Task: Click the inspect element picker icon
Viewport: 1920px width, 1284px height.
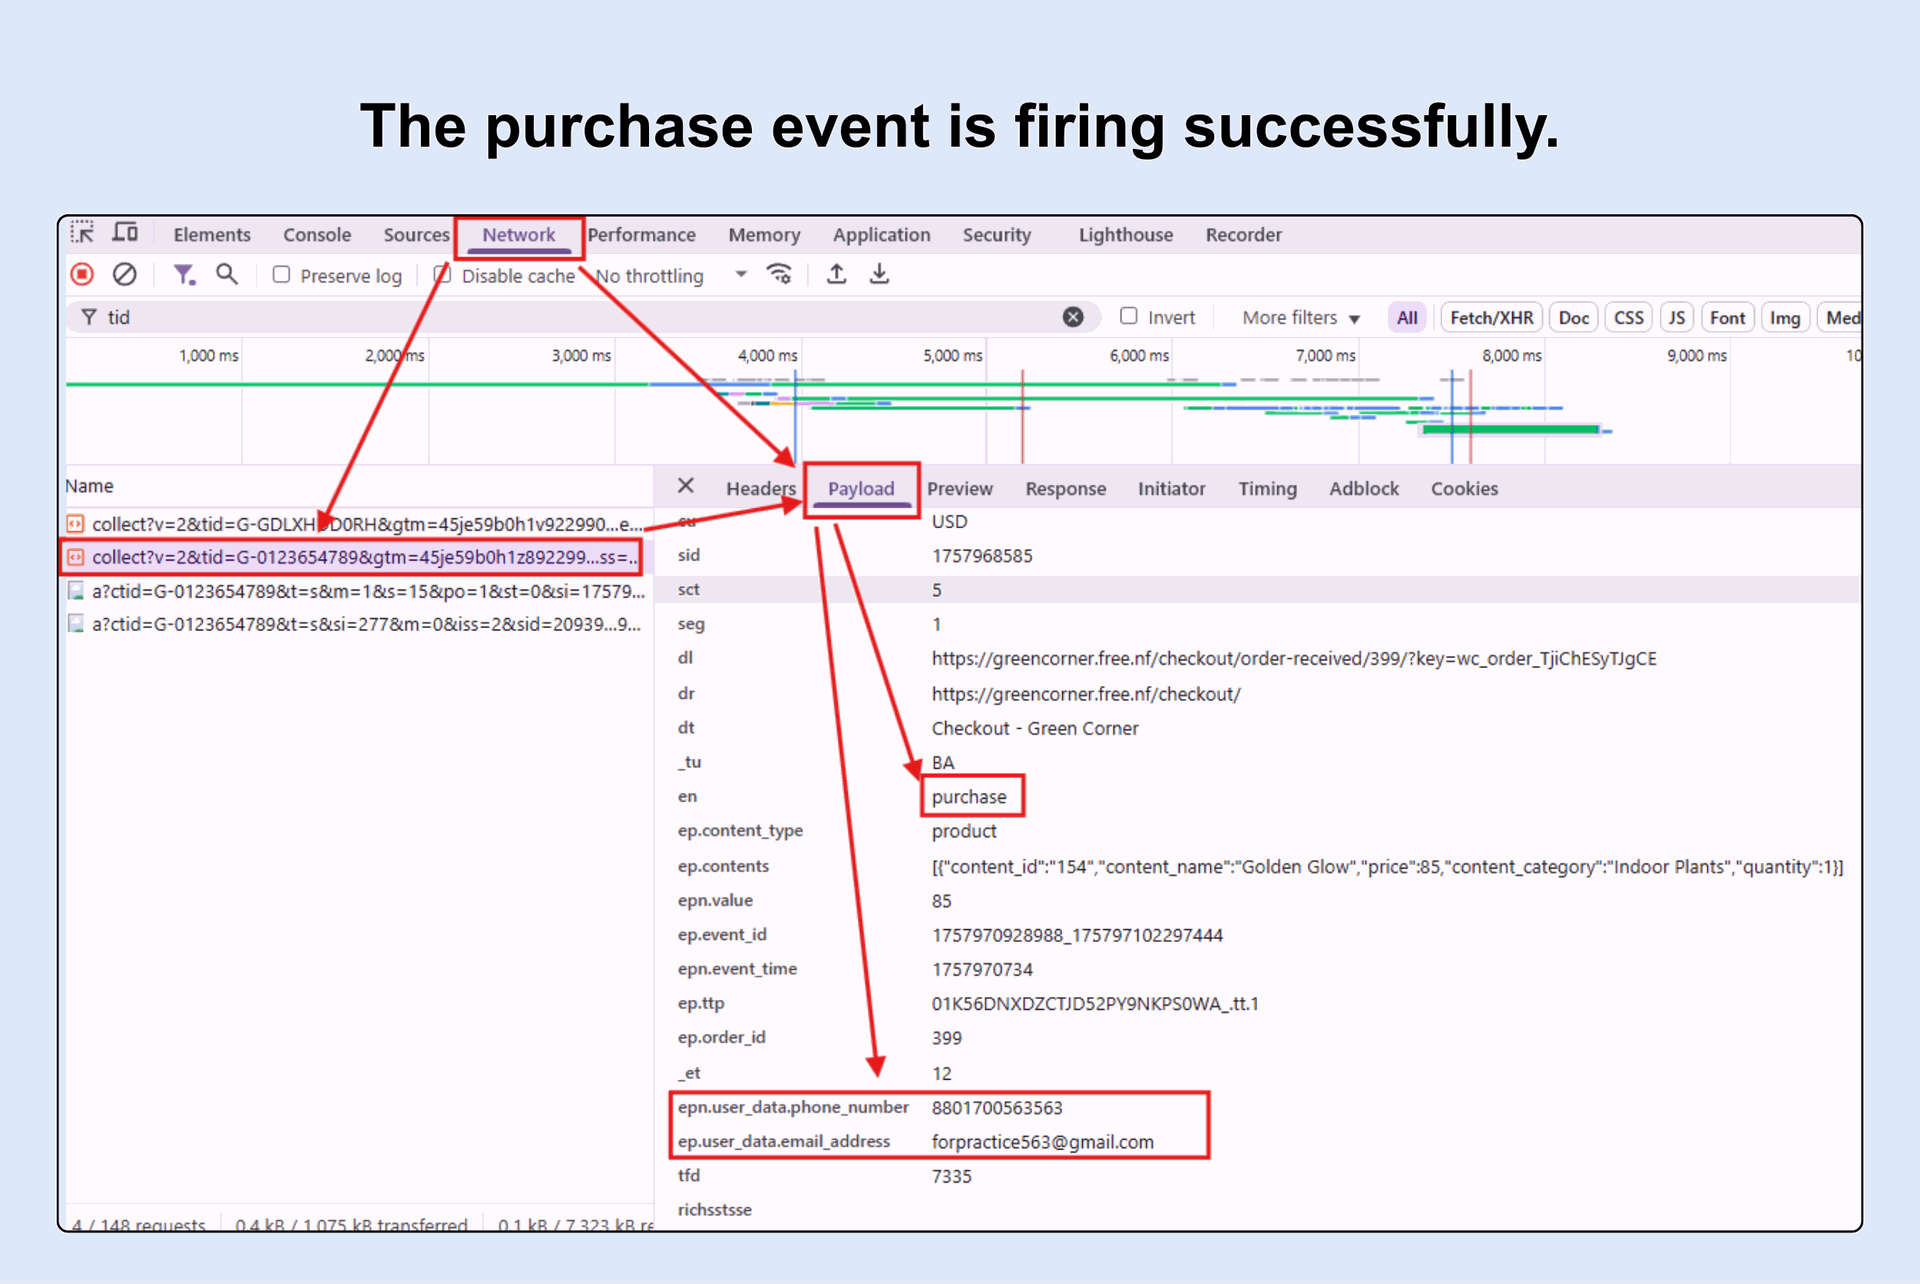Action: coord(82,233)
